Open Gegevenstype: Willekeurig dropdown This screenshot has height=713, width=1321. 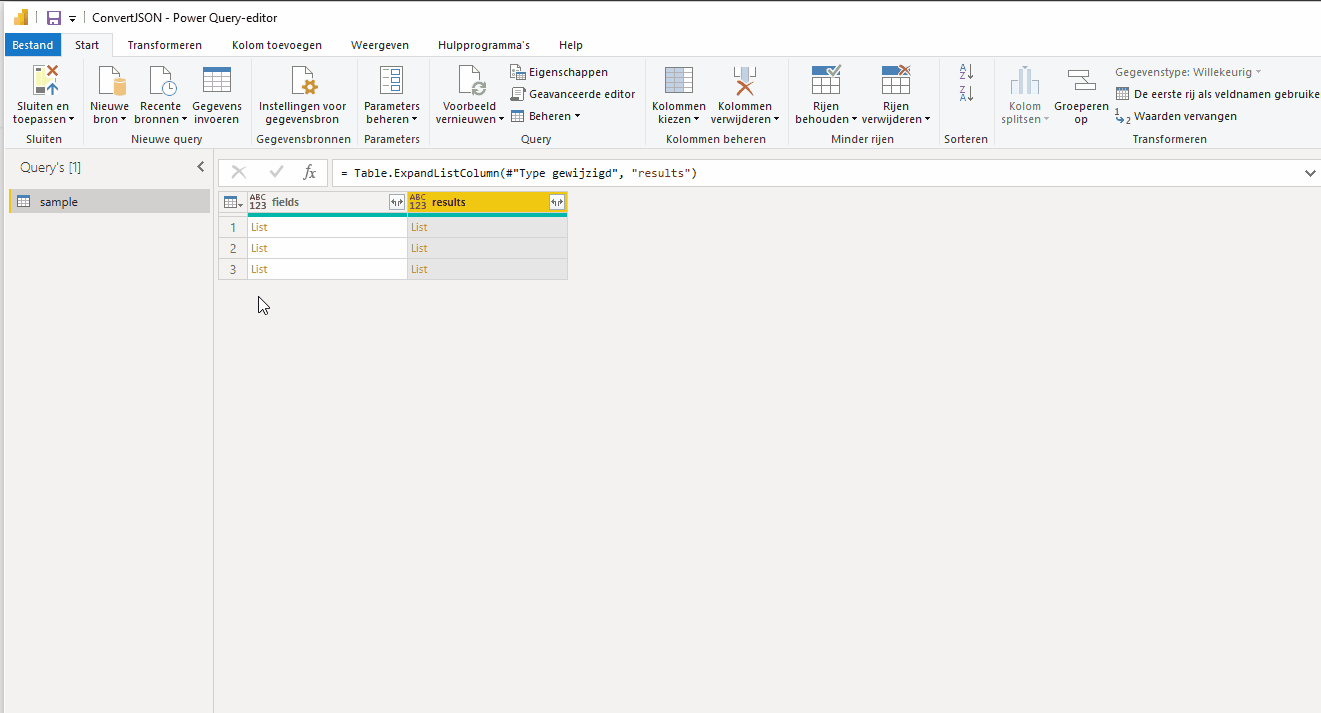[1188, 72]
